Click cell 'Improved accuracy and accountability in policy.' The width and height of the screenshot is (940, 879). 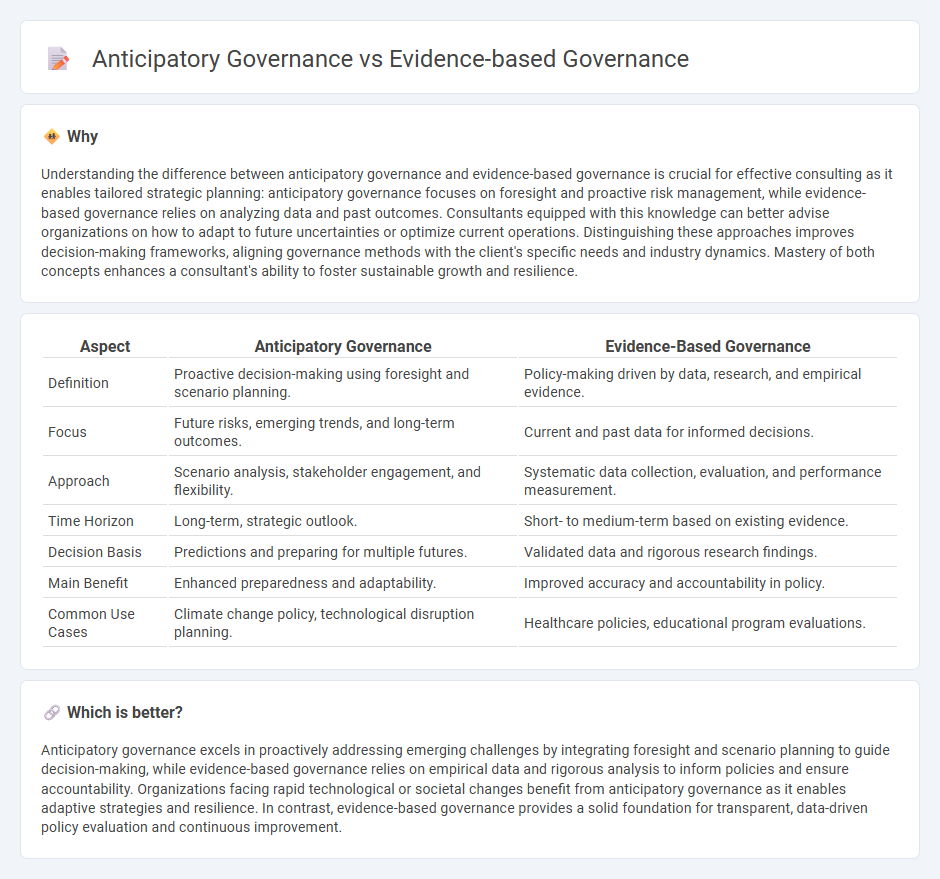click(707, 583)
